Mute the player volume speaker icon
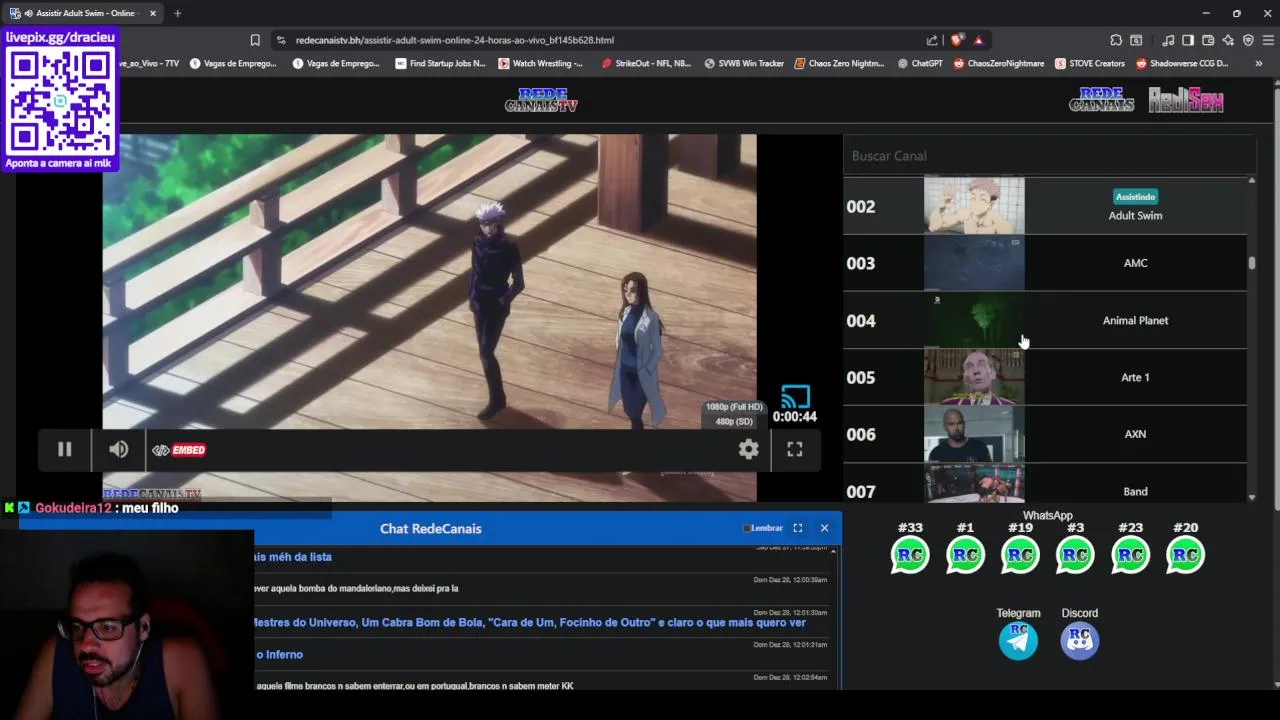 click(x=119, y=450)
